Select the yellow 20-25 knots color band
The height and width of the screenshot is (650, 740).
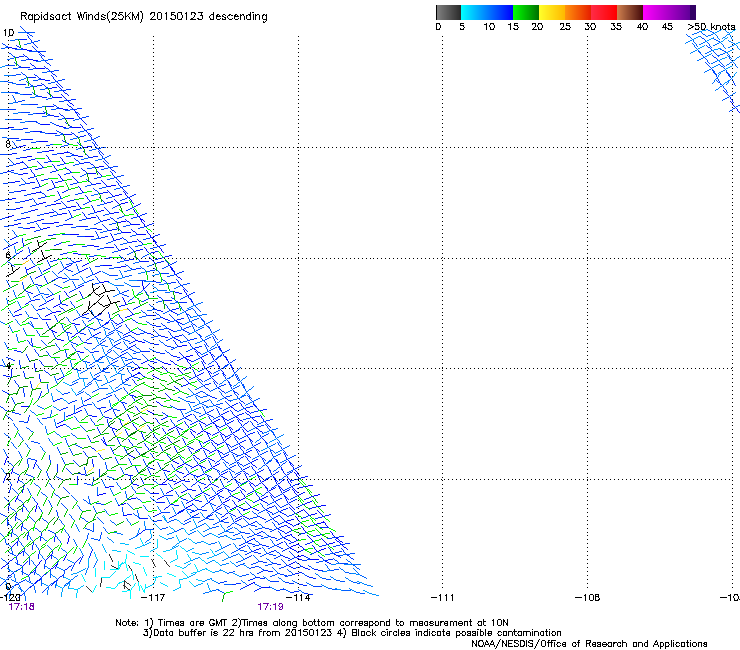[552, 12]
